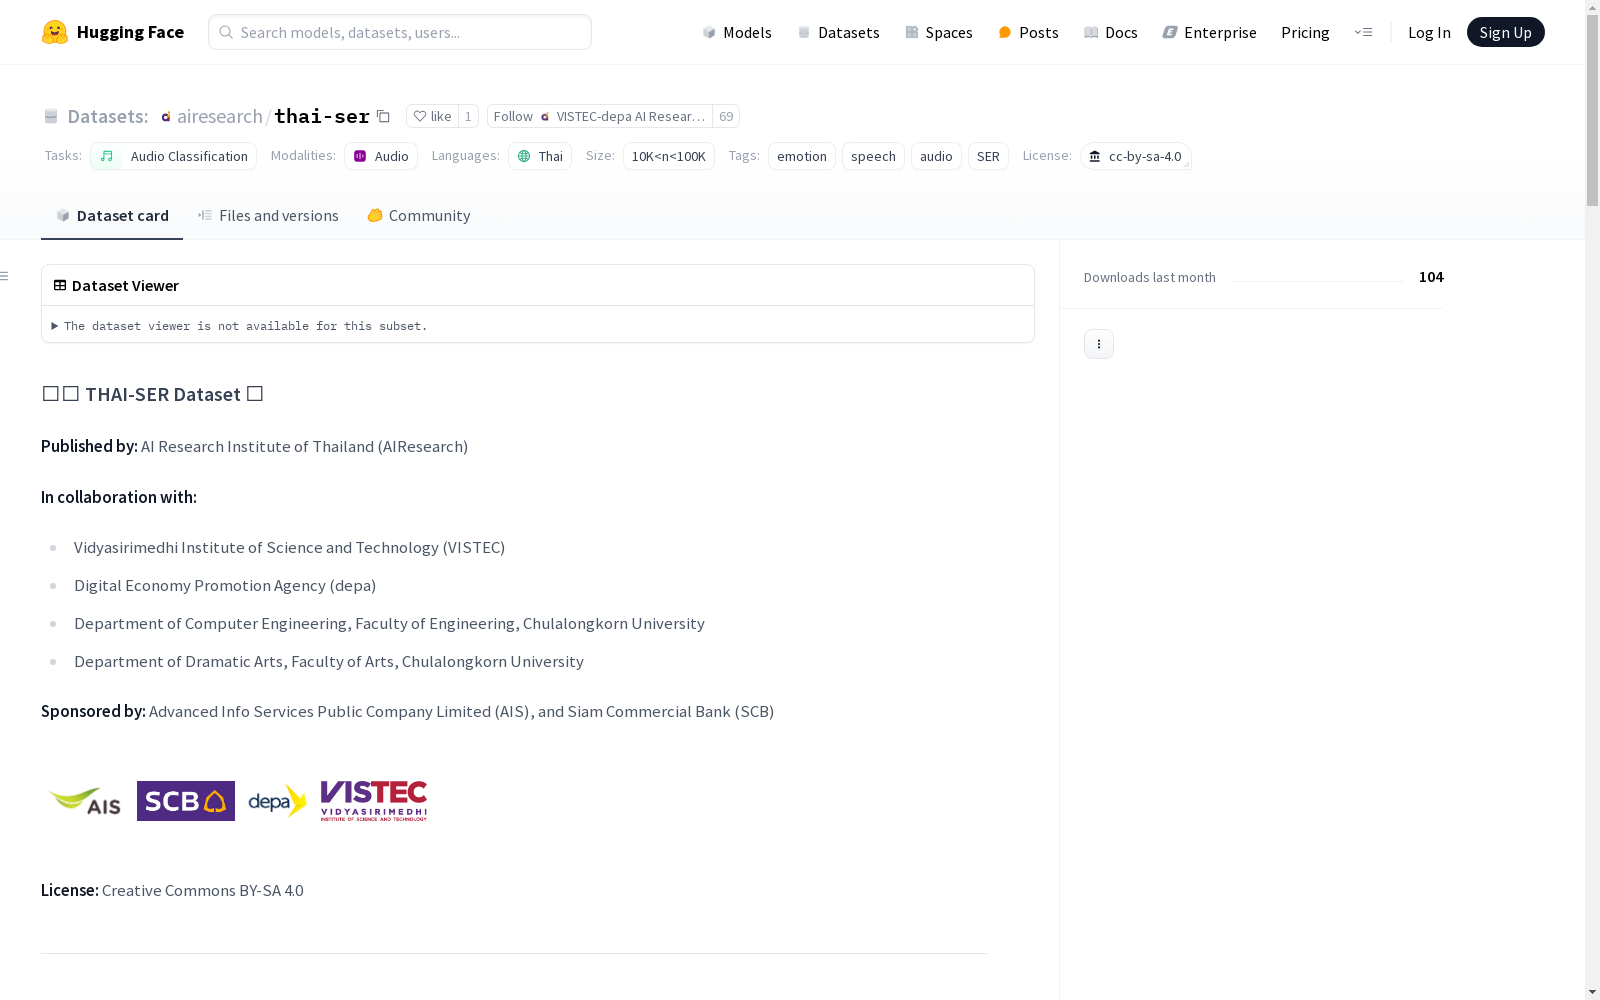Open the Posts menu item

(x=1028, y=32)
